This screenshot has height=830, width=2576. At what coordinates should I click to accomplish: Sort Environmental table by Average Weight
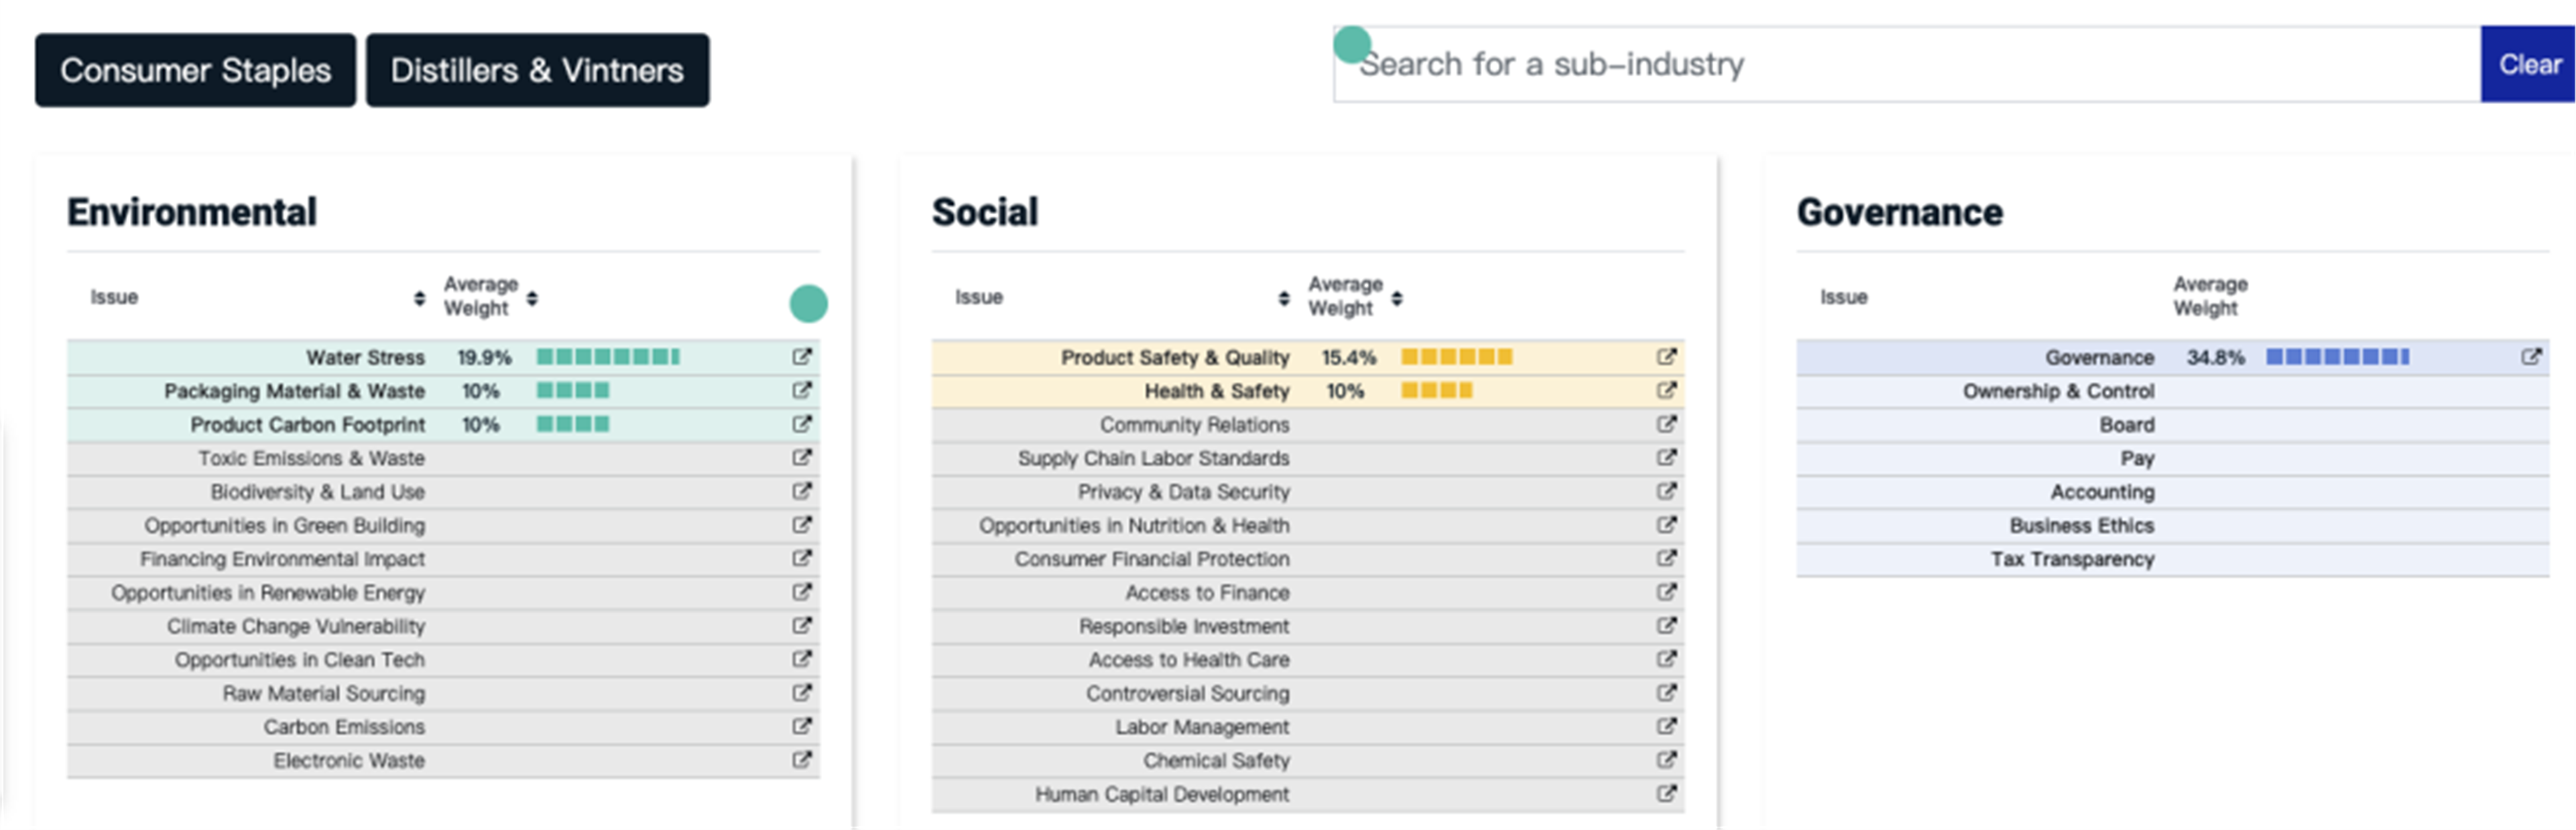tap(532, 298)
